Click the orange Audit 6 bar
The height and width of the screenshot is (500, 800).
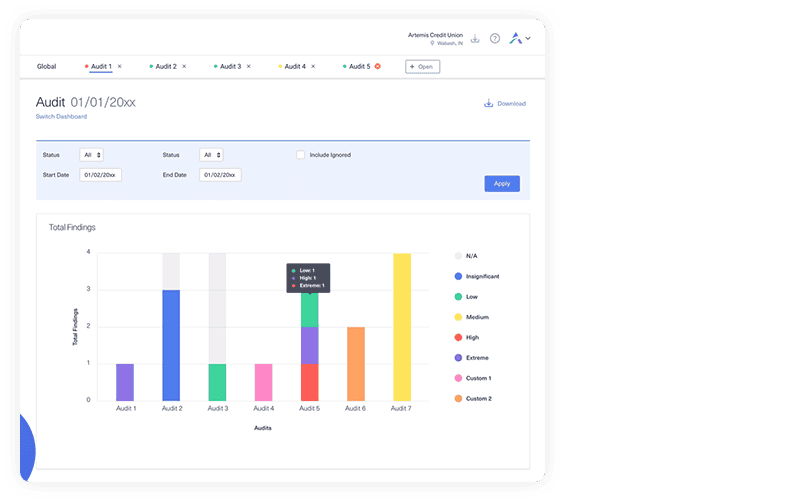[x=356, y=364]
